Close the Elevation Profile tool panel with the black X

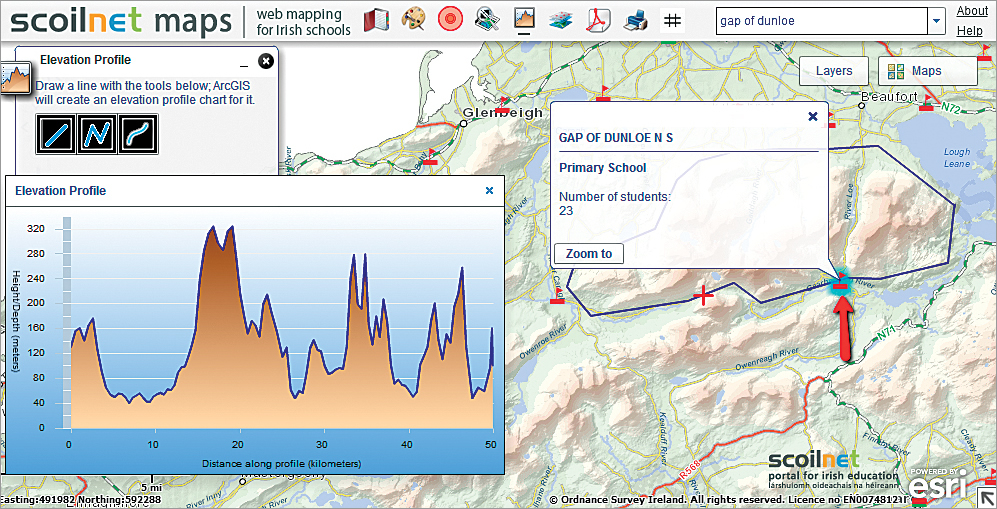(x=266, y=61)
